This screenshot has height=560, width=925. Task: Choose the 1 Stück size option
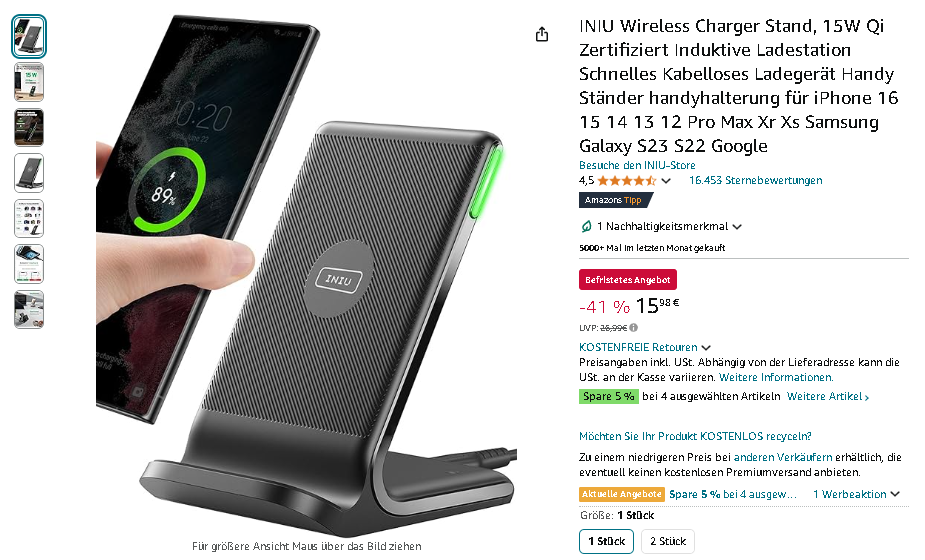click(606, 541)
